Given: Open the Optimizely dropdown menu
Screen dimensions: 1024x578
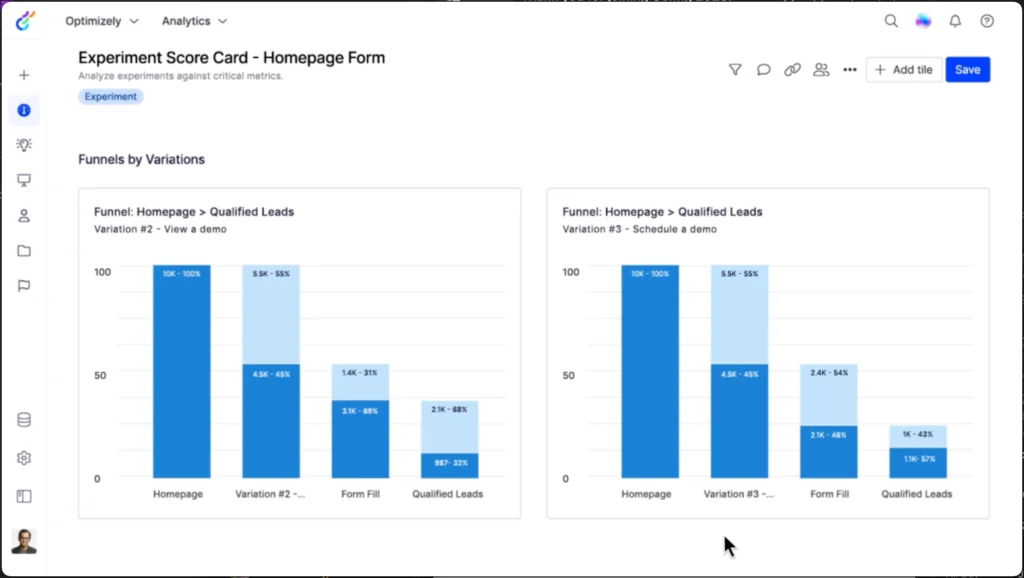Looking at the screenshot, I should 102,21.
